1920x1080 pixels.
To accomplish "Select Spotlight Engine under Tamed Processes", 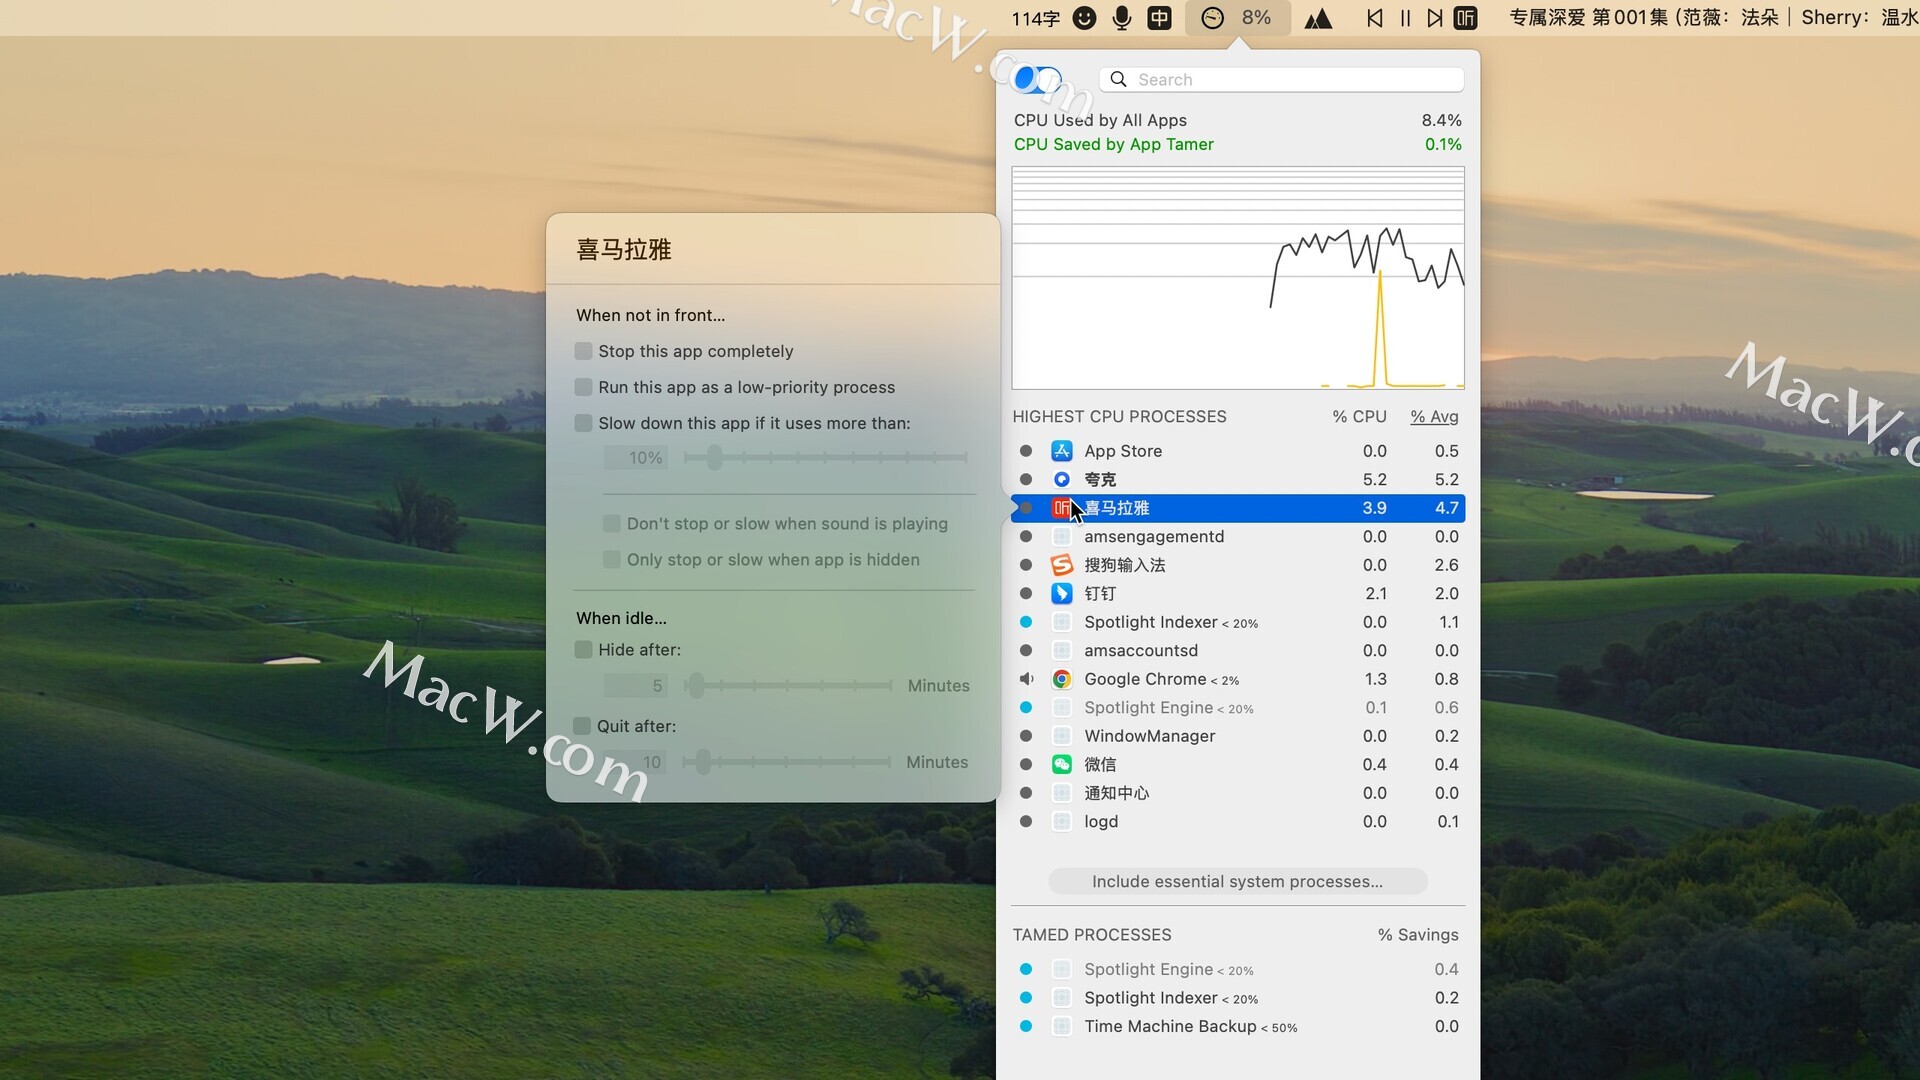I will tap(1238, 969).
